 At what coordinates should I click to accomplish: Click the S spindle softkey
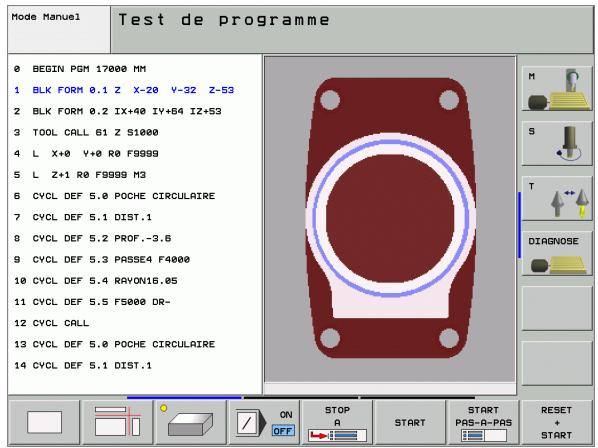coord(556,143)
